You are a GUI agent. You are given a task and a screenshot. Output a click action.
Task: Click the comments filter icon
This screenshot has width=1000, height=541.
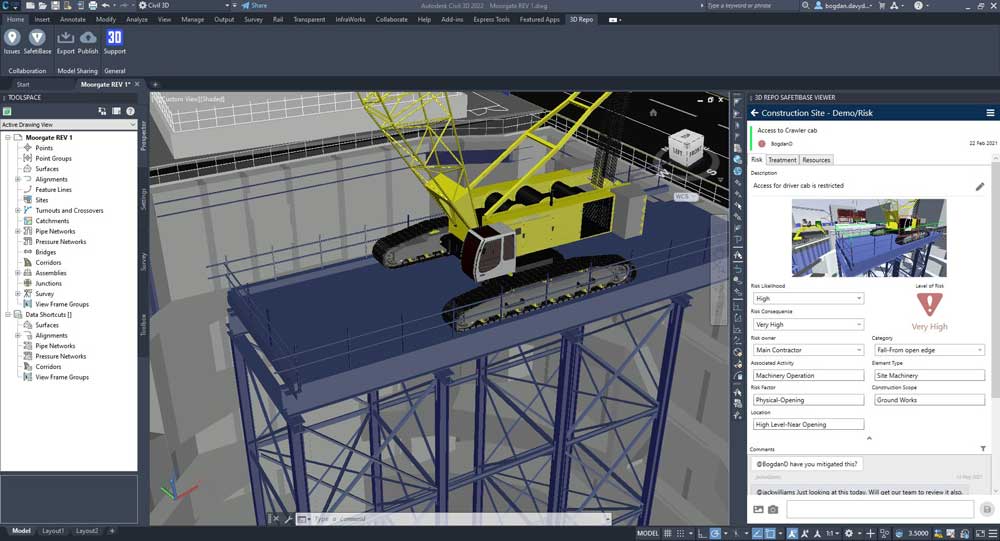[x=983, y=449]
